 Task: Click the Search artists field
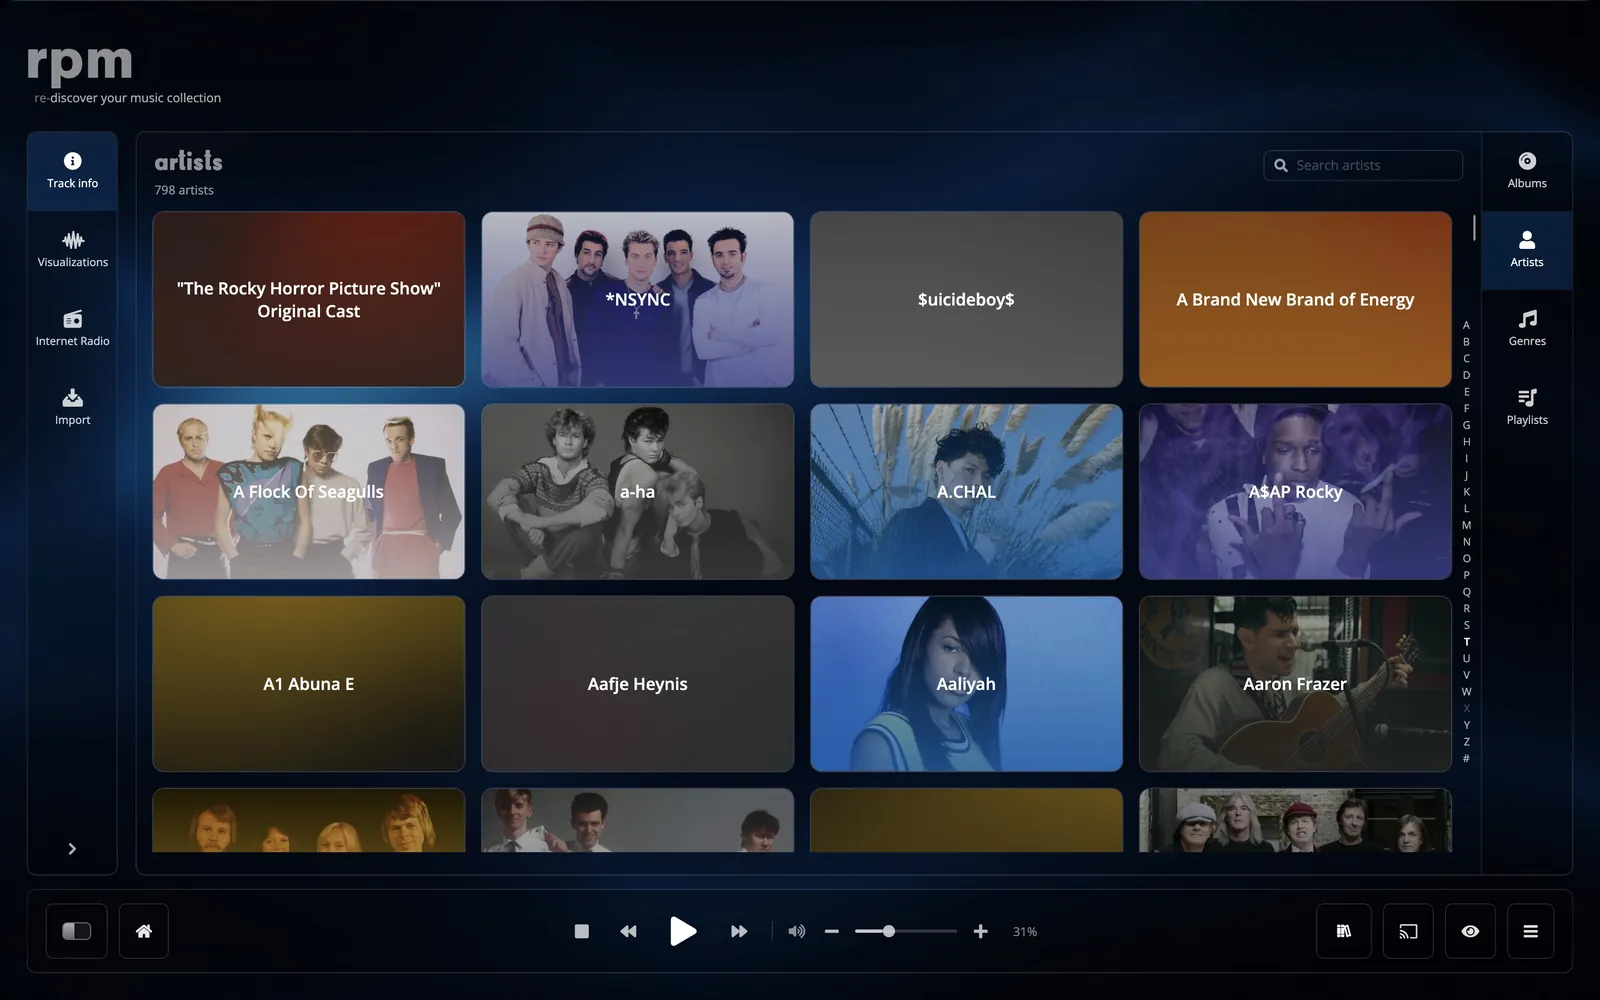tap(1363, 165)
